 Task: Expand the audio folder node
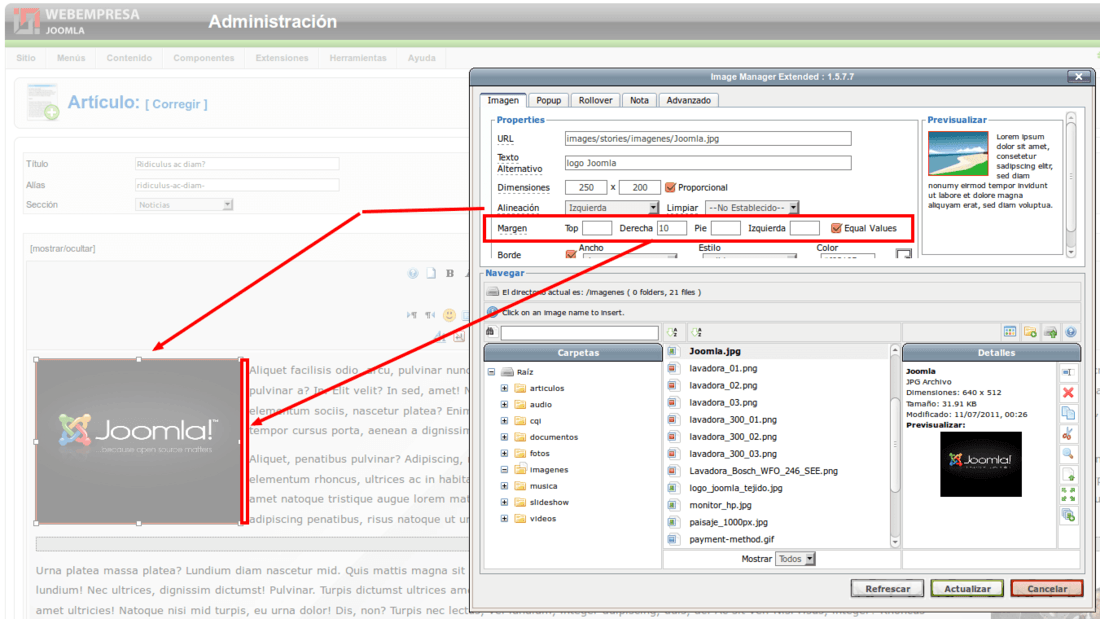pos(504,404)
